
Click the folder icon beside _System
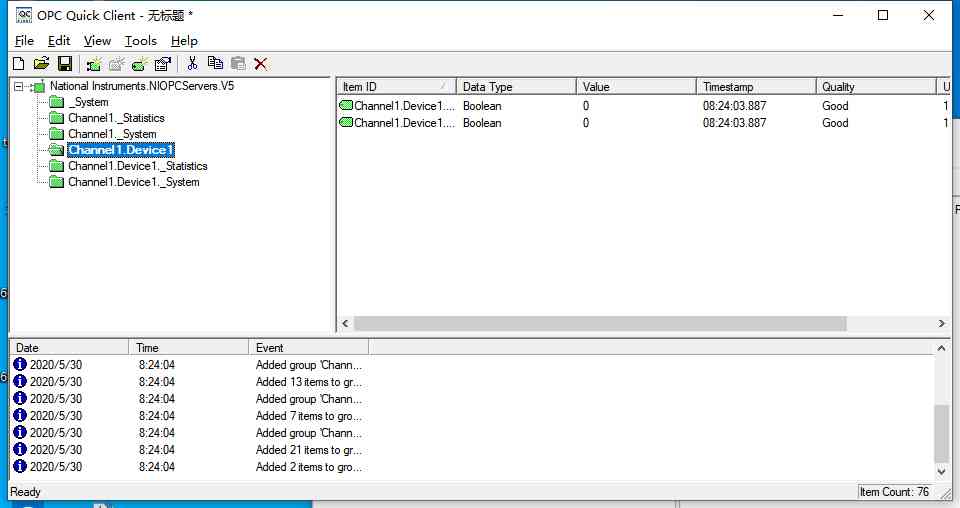coord(56,102)
